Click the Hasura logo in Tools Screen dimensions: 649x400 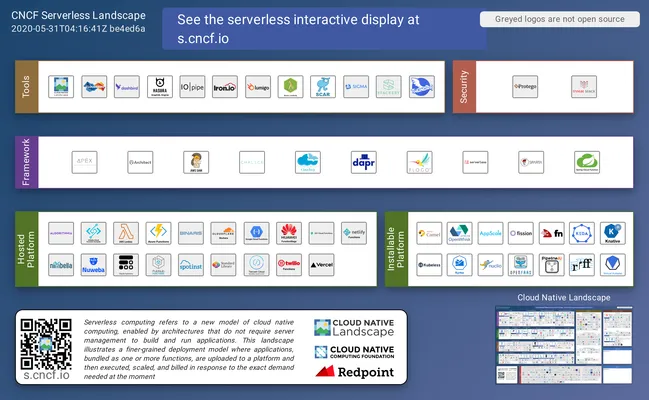[x=160, y=87]
